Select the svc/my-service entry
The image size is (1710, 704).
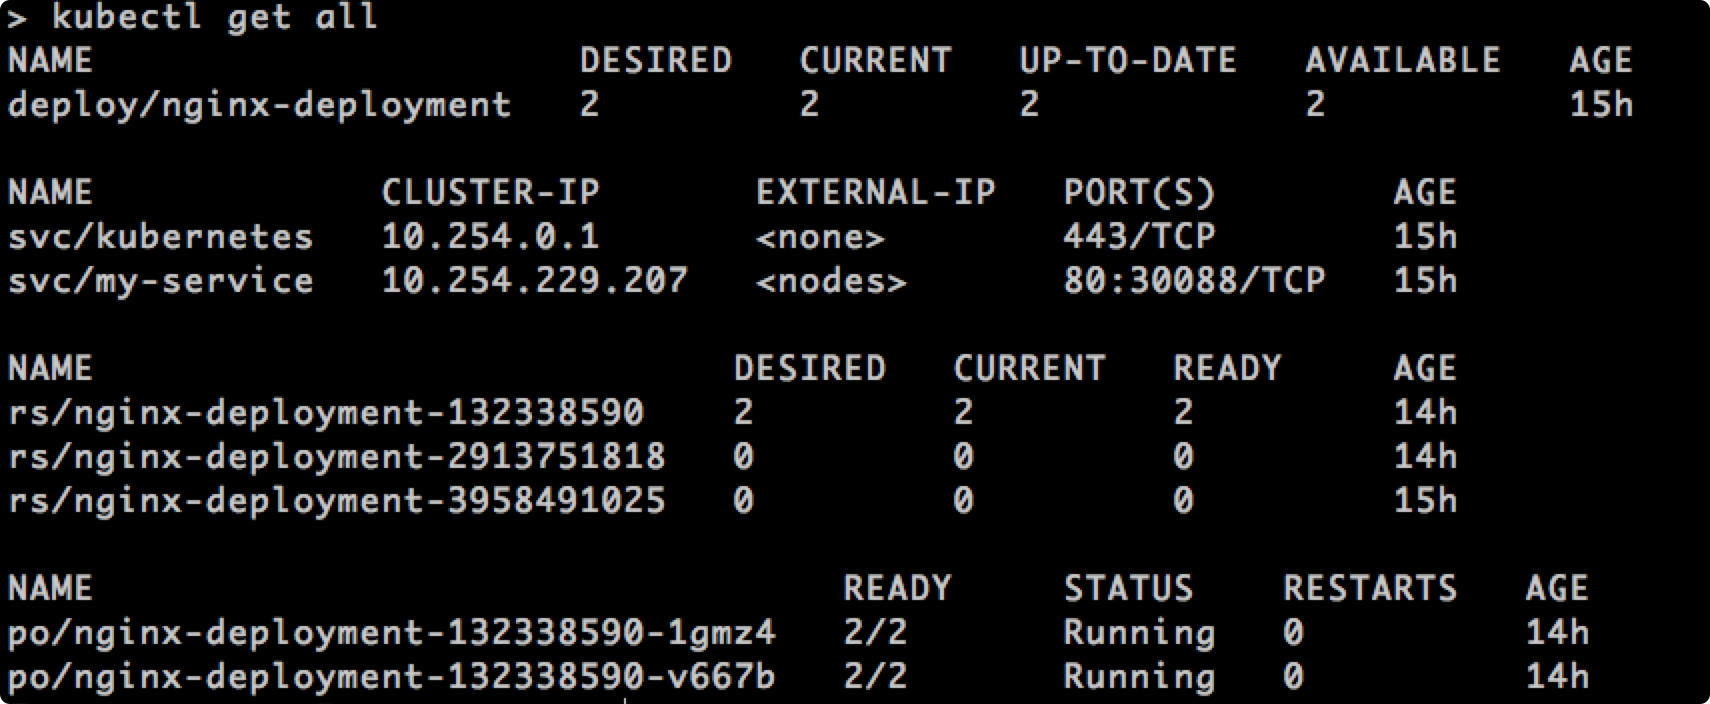tap(160, 281)
